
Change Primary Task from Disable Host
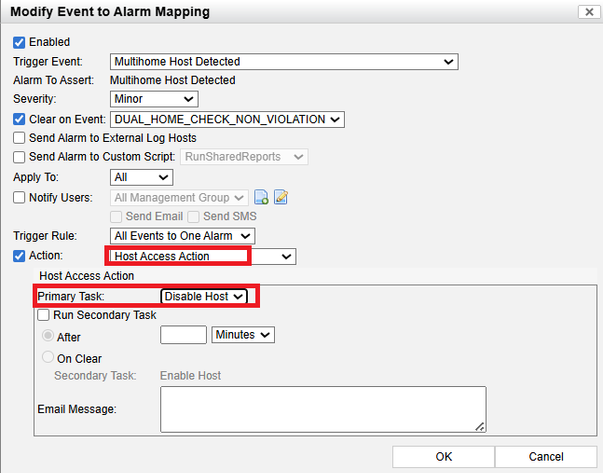tap(204, 297)
